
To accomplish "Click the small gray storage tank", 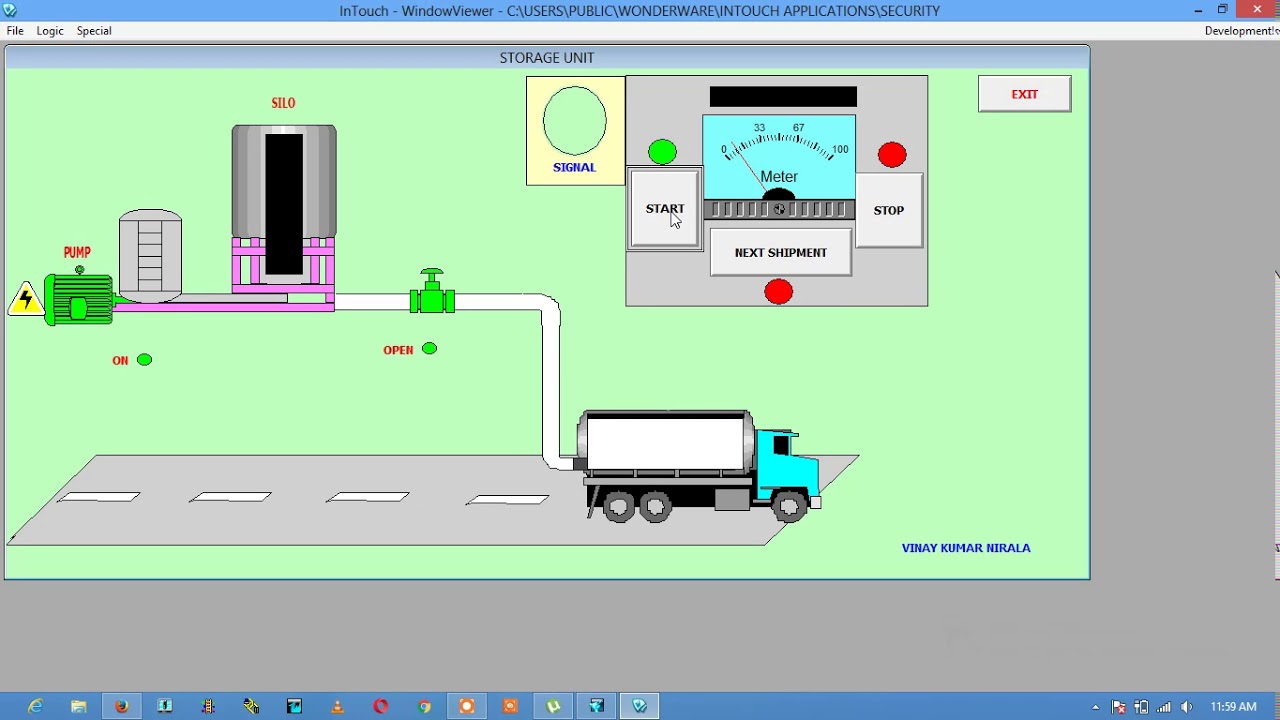I will pos(151,254).
